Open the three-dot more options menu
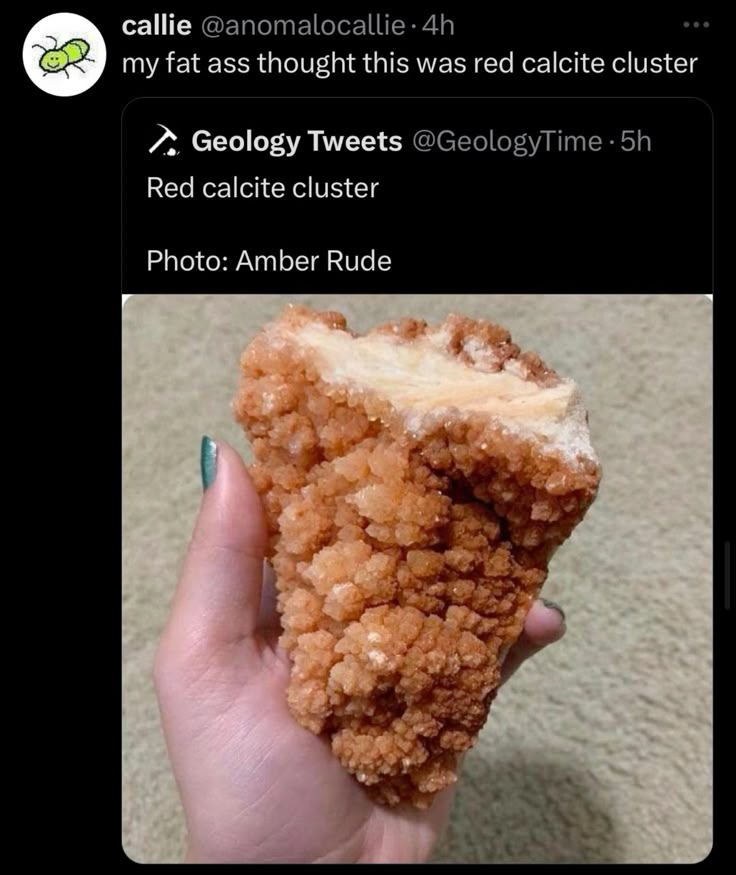Image resolution: width=736 pixels, height=875 pixels. tap(696, 23)
